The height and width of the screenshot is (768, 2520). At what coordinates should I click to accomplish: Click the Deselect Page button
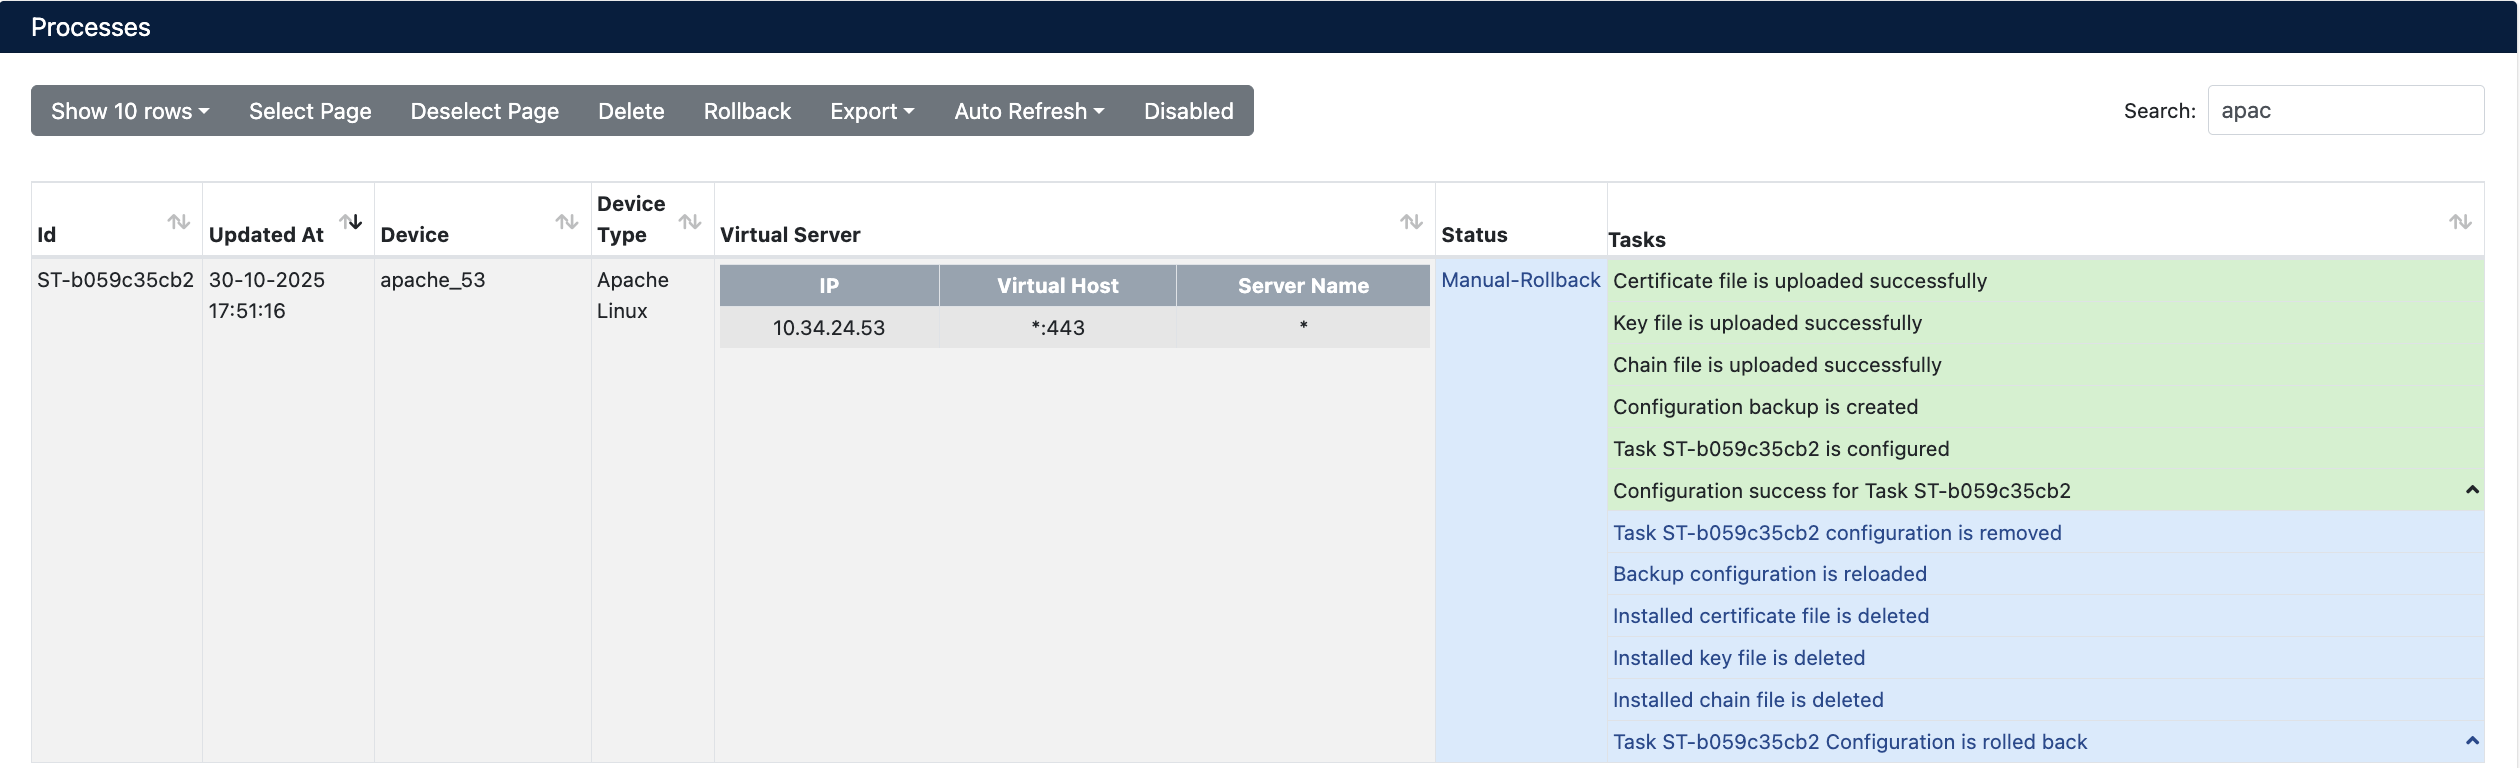(484, 111)
